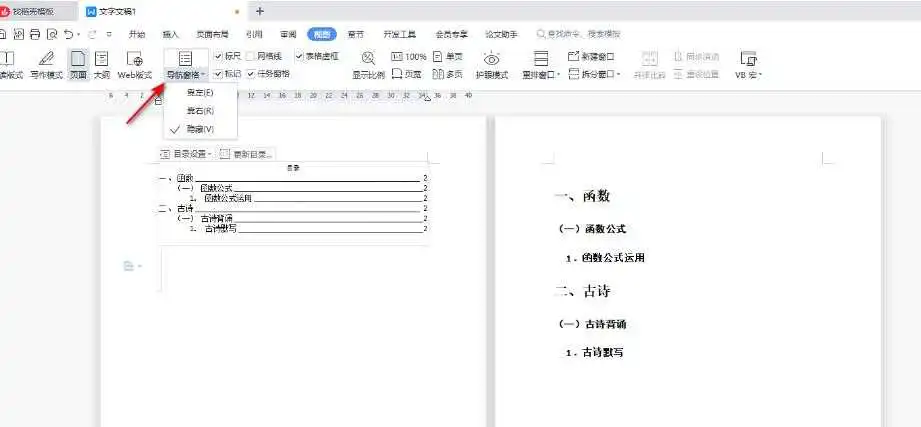Open the Insert (插入) ribbon tab
921x427 pixels.
(x=170, y=35)
